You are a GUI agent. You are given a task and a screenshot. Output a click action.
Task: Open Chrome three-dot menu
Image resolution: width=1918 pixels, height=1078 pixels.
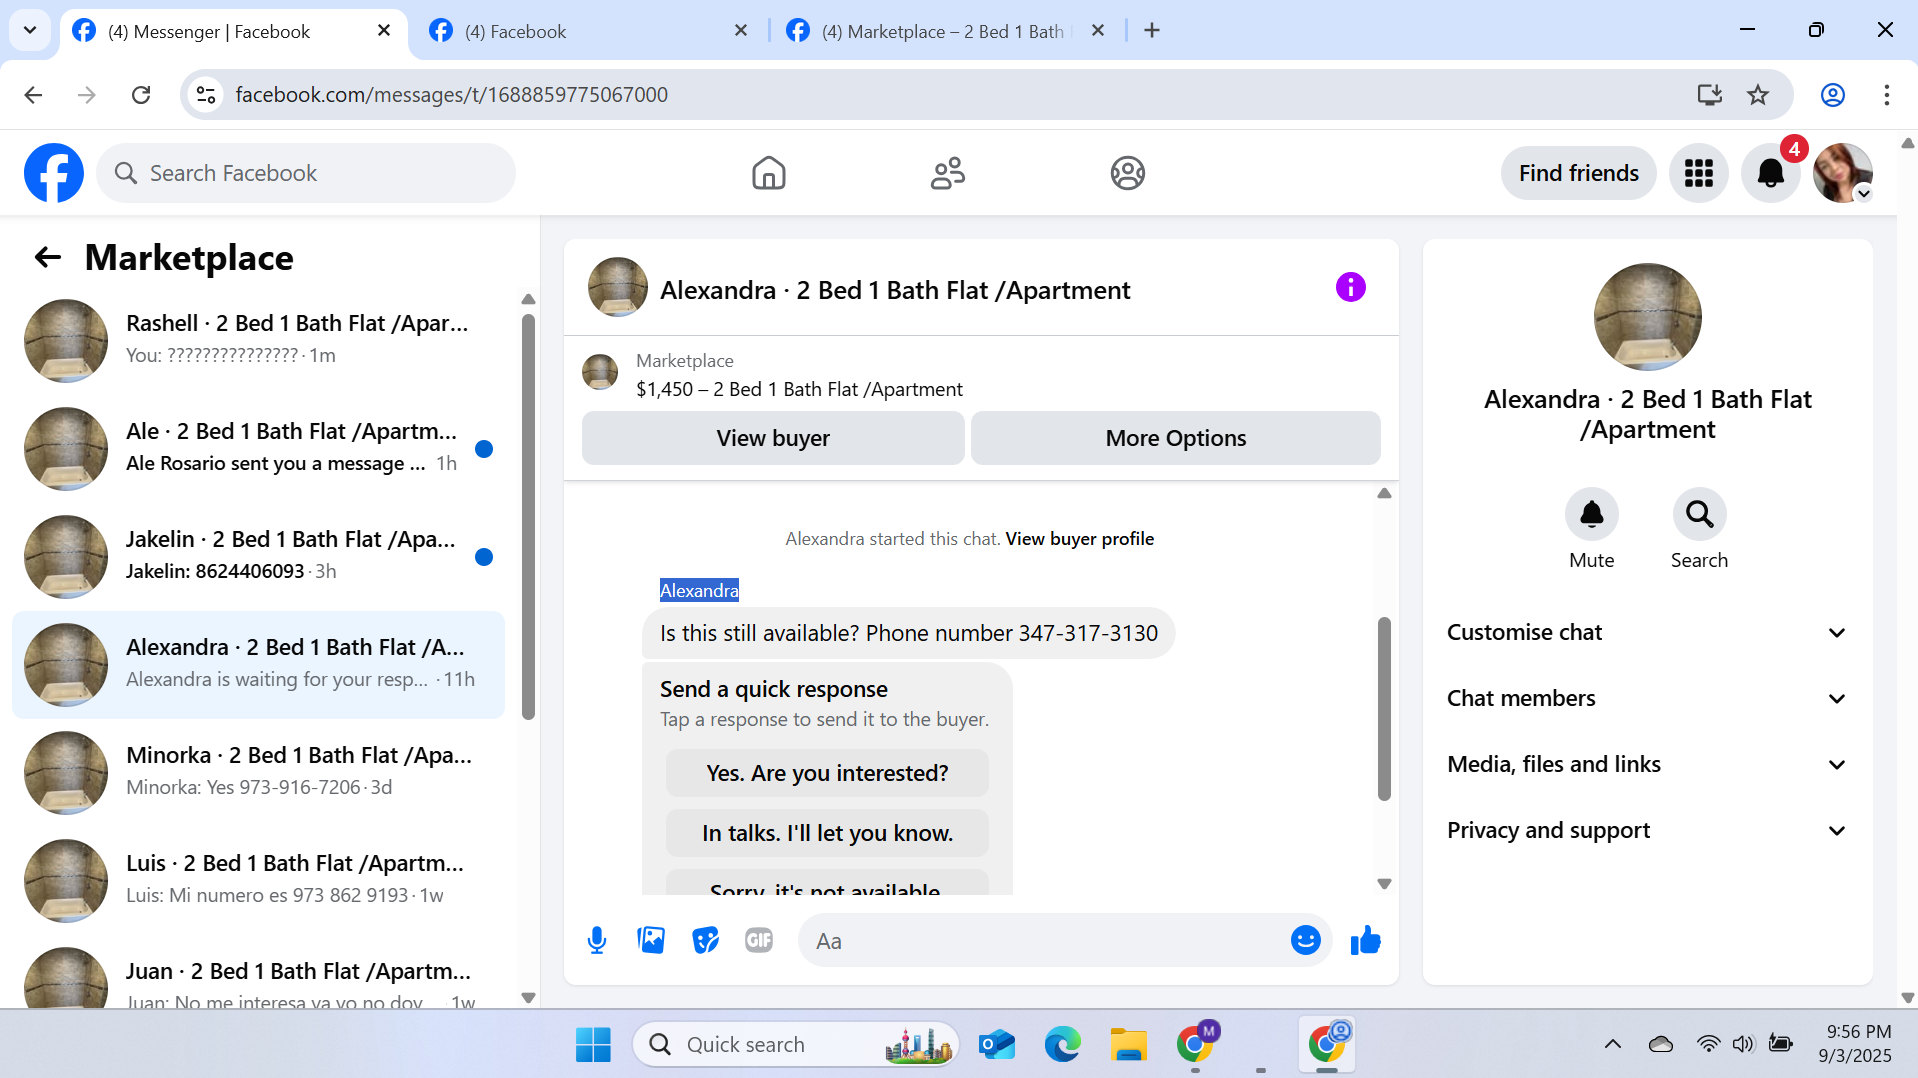click(x=1886, y=95)
